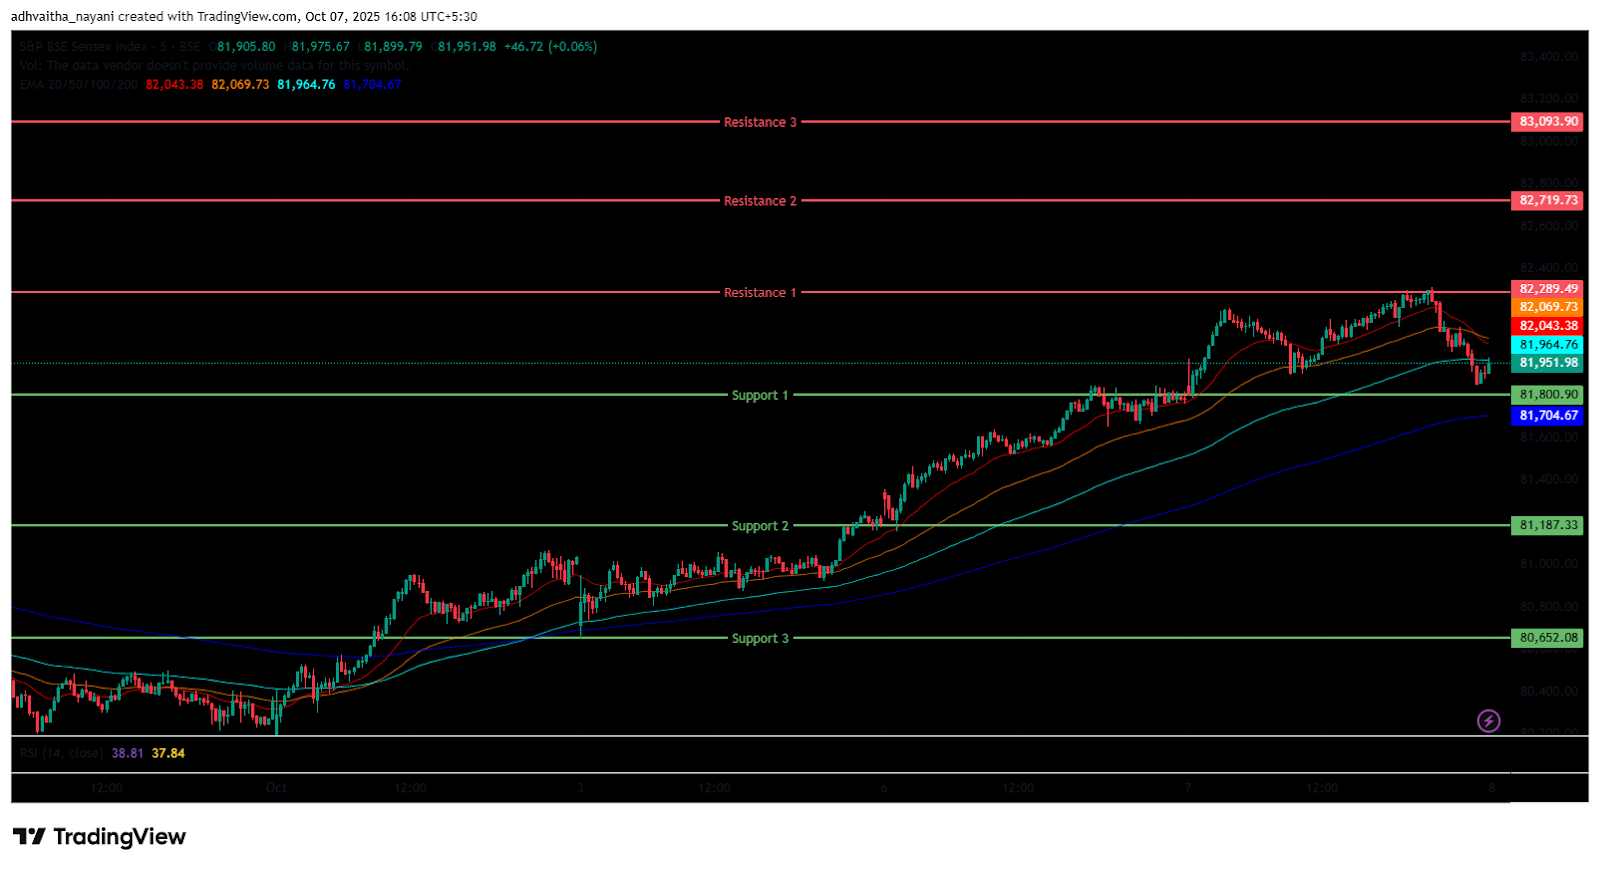Select the cyan 81,964.76 EMA price tag
The width and height of the screenshot is (1600, 869).
pos(1548,345)
